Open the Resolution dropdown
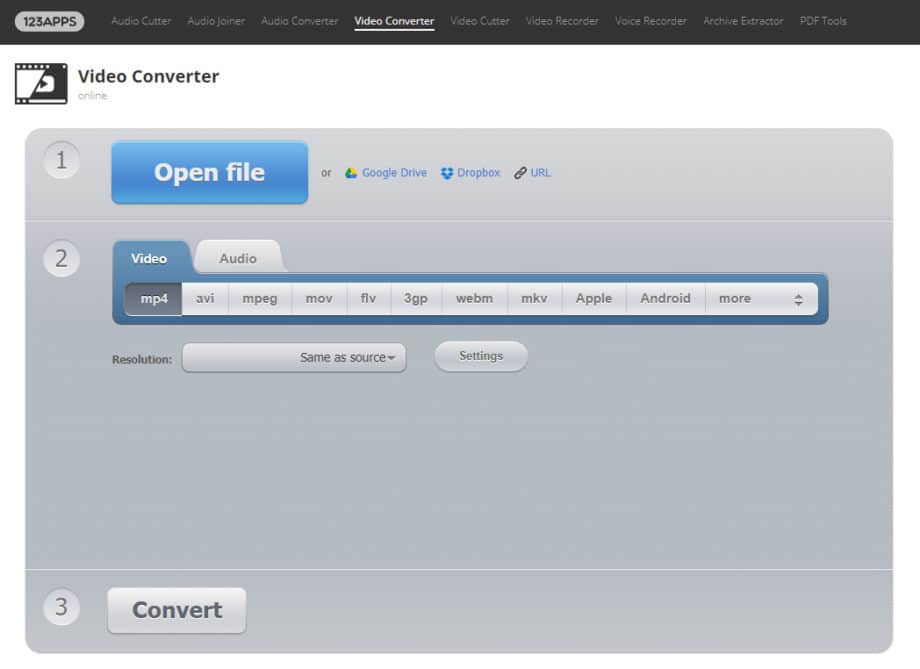 pyautogui.click(x=294, y=357)
